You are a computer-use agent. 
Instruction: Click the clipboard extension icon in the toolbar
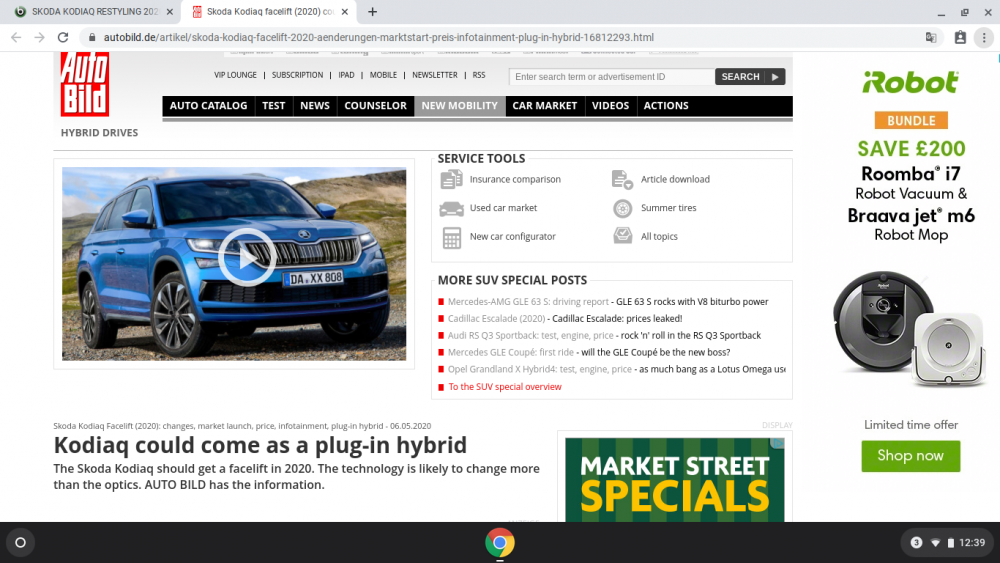(x=960, y=38)
